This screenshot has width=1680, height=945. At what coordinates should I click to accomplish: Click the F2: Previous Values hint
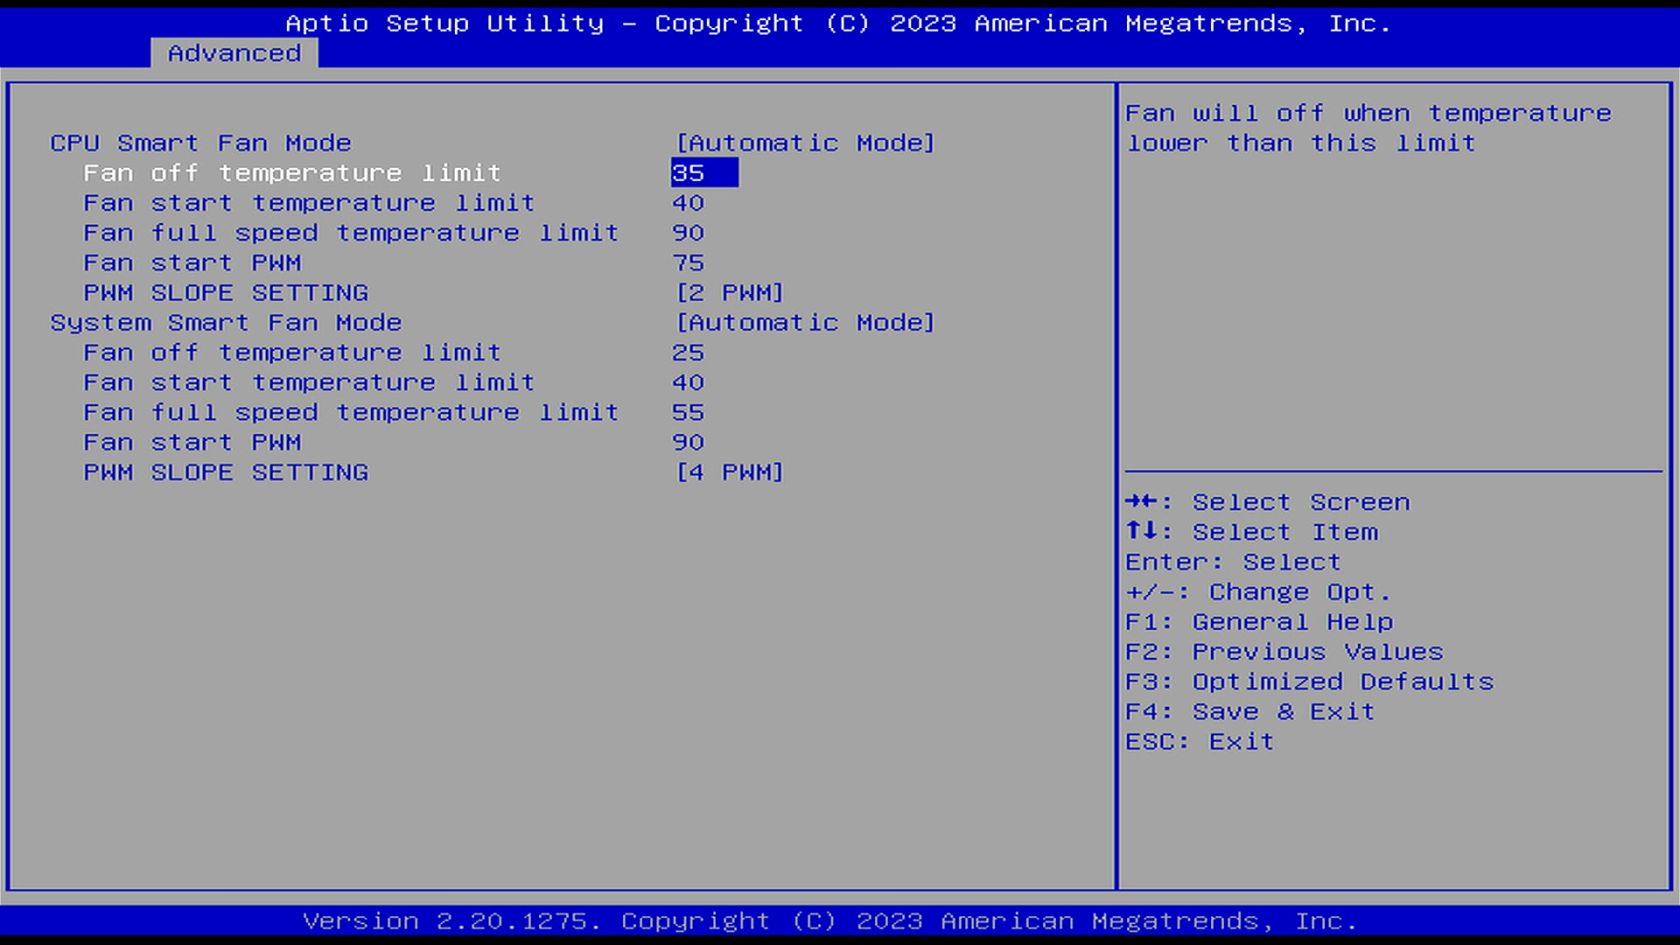click(1284, 652)
